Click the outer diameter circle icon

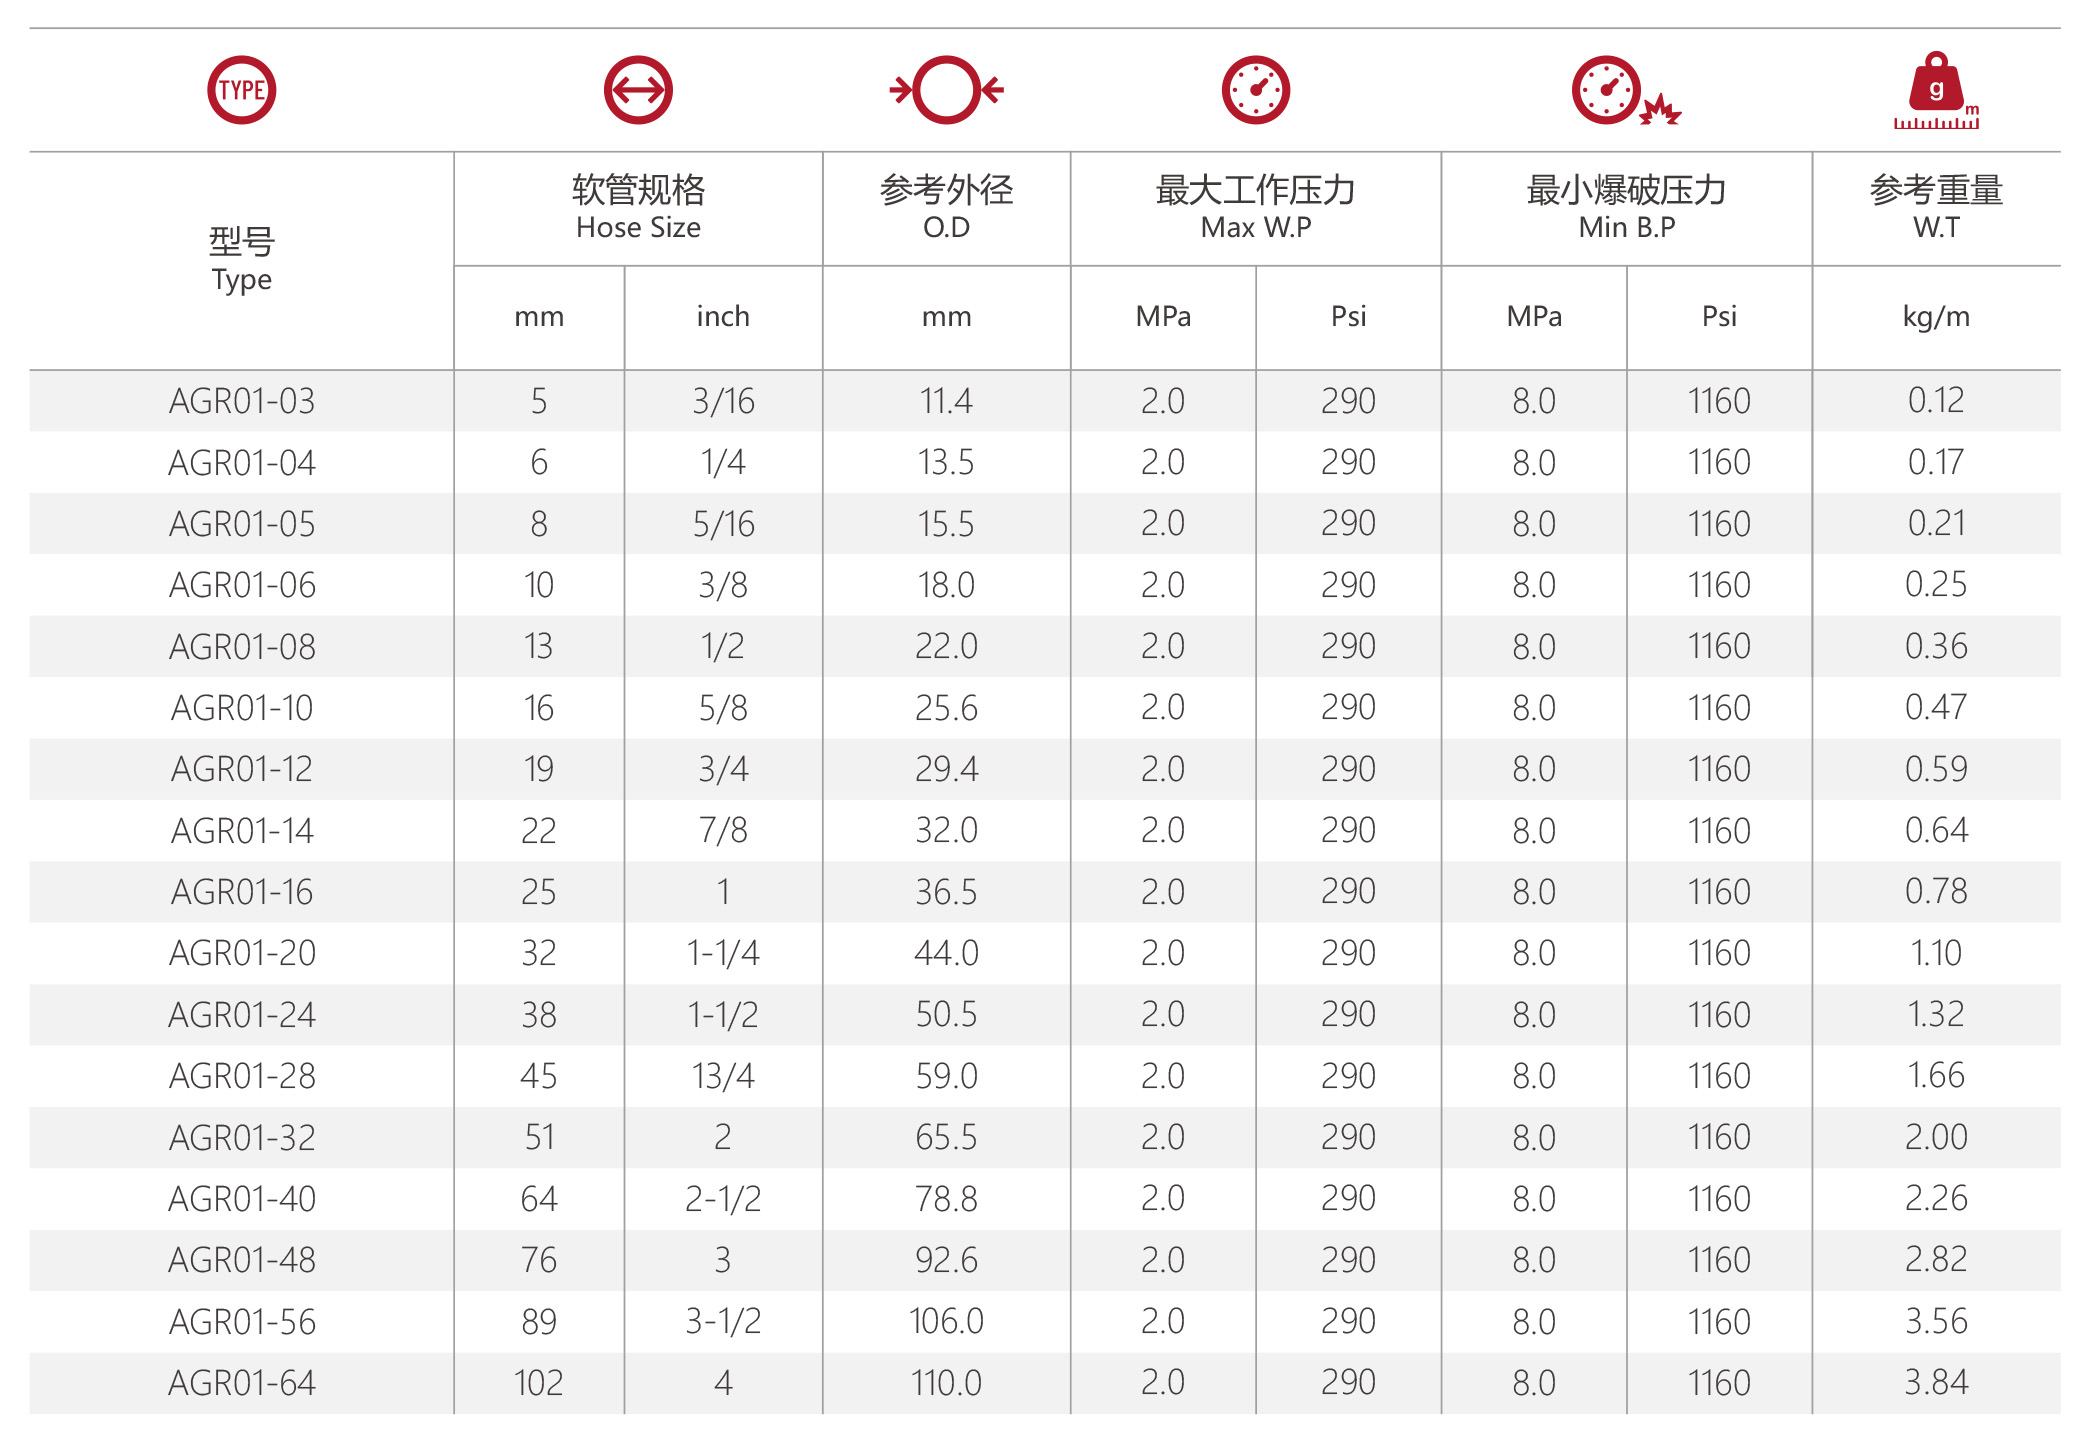tap(946, 90)
